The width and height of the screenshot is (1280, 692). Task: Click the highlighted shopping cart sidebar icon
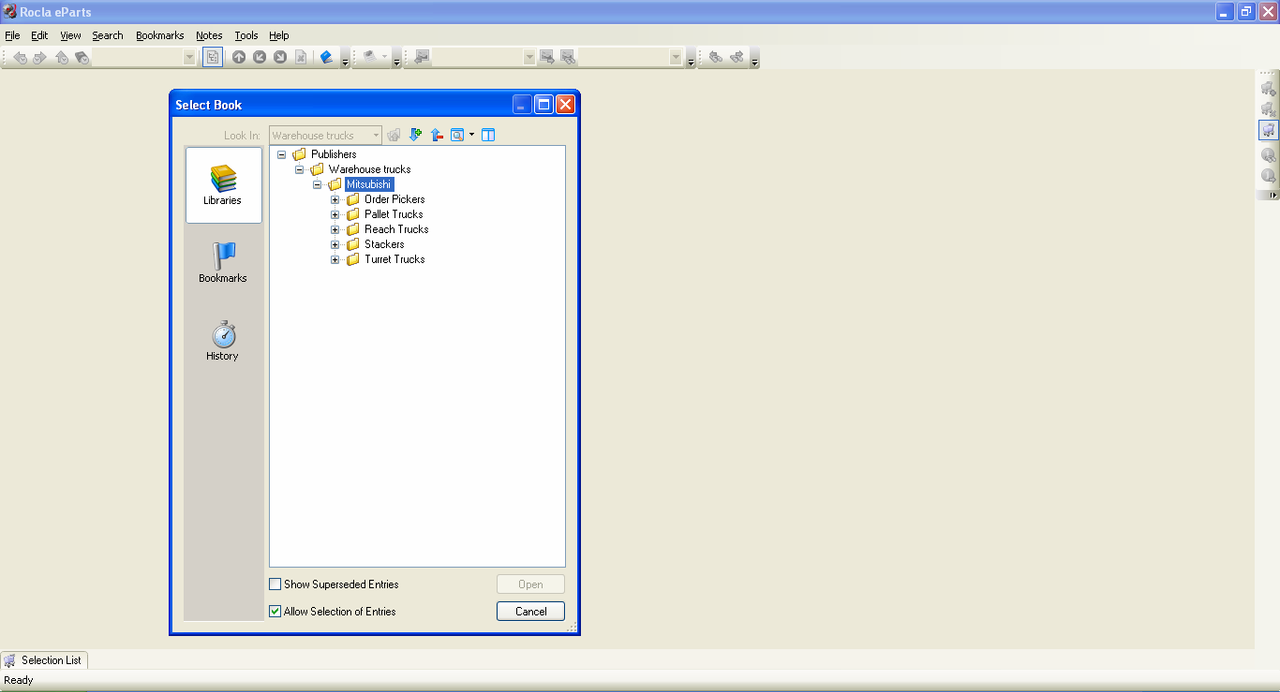[1268, 130]
